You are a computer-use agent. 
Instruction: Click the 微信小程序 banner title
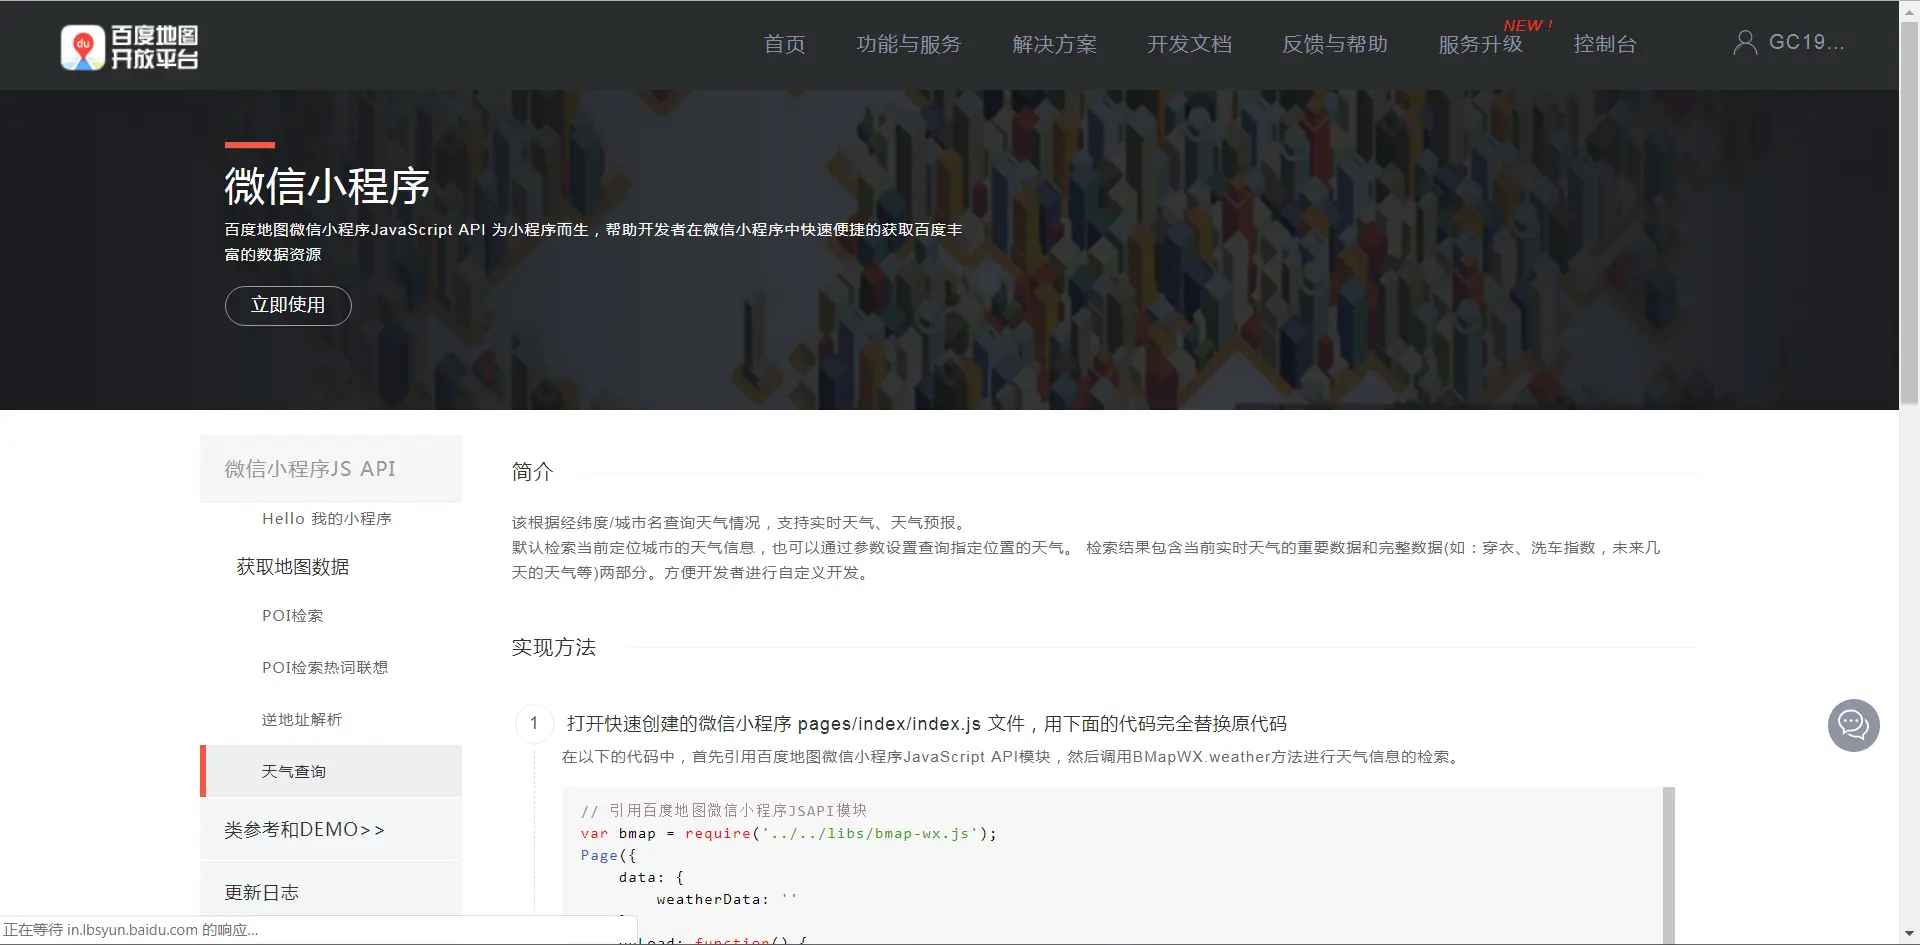point(327,186)
